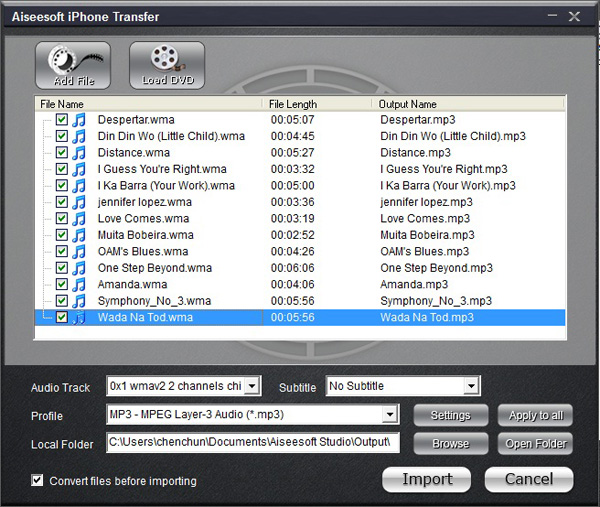Click the music note icon for I Ka Barra
600x507 pixels.
click(79, 186)
